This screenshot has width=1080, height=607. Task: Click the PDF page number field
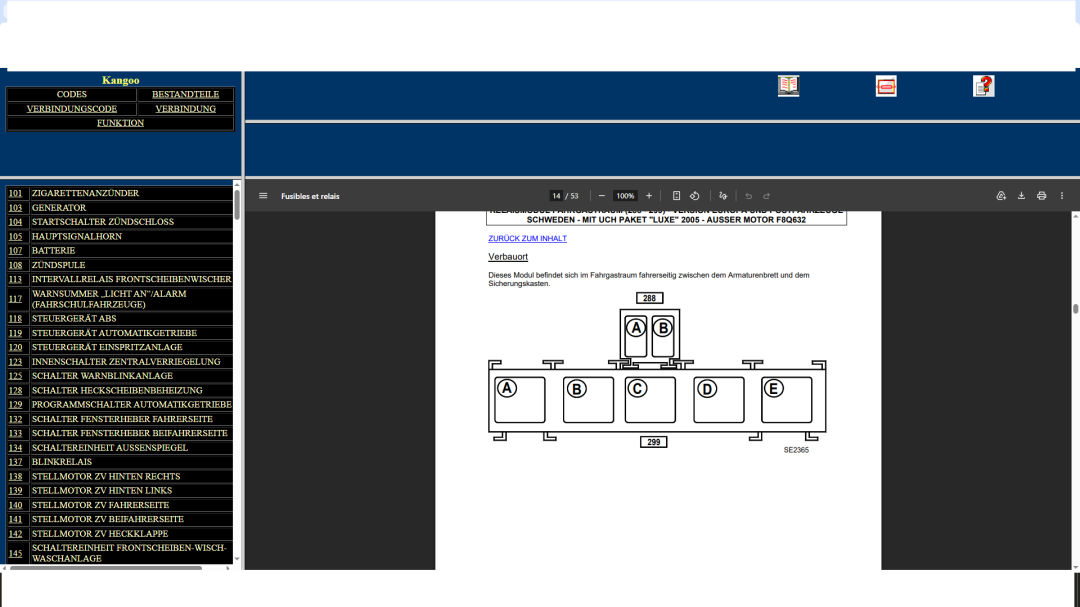click(556, 196)
